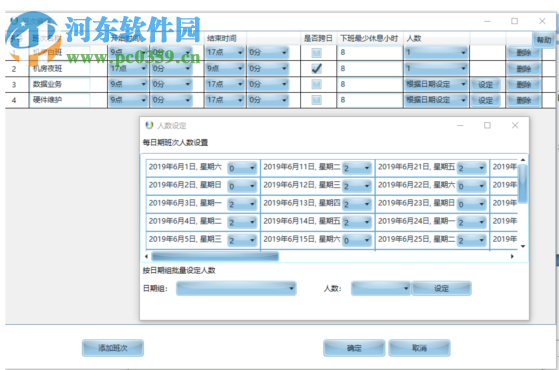559x370 pixels.
Task: Click the horizontal scrollbar thumb in date grid
Action: (x=215, y=256)
